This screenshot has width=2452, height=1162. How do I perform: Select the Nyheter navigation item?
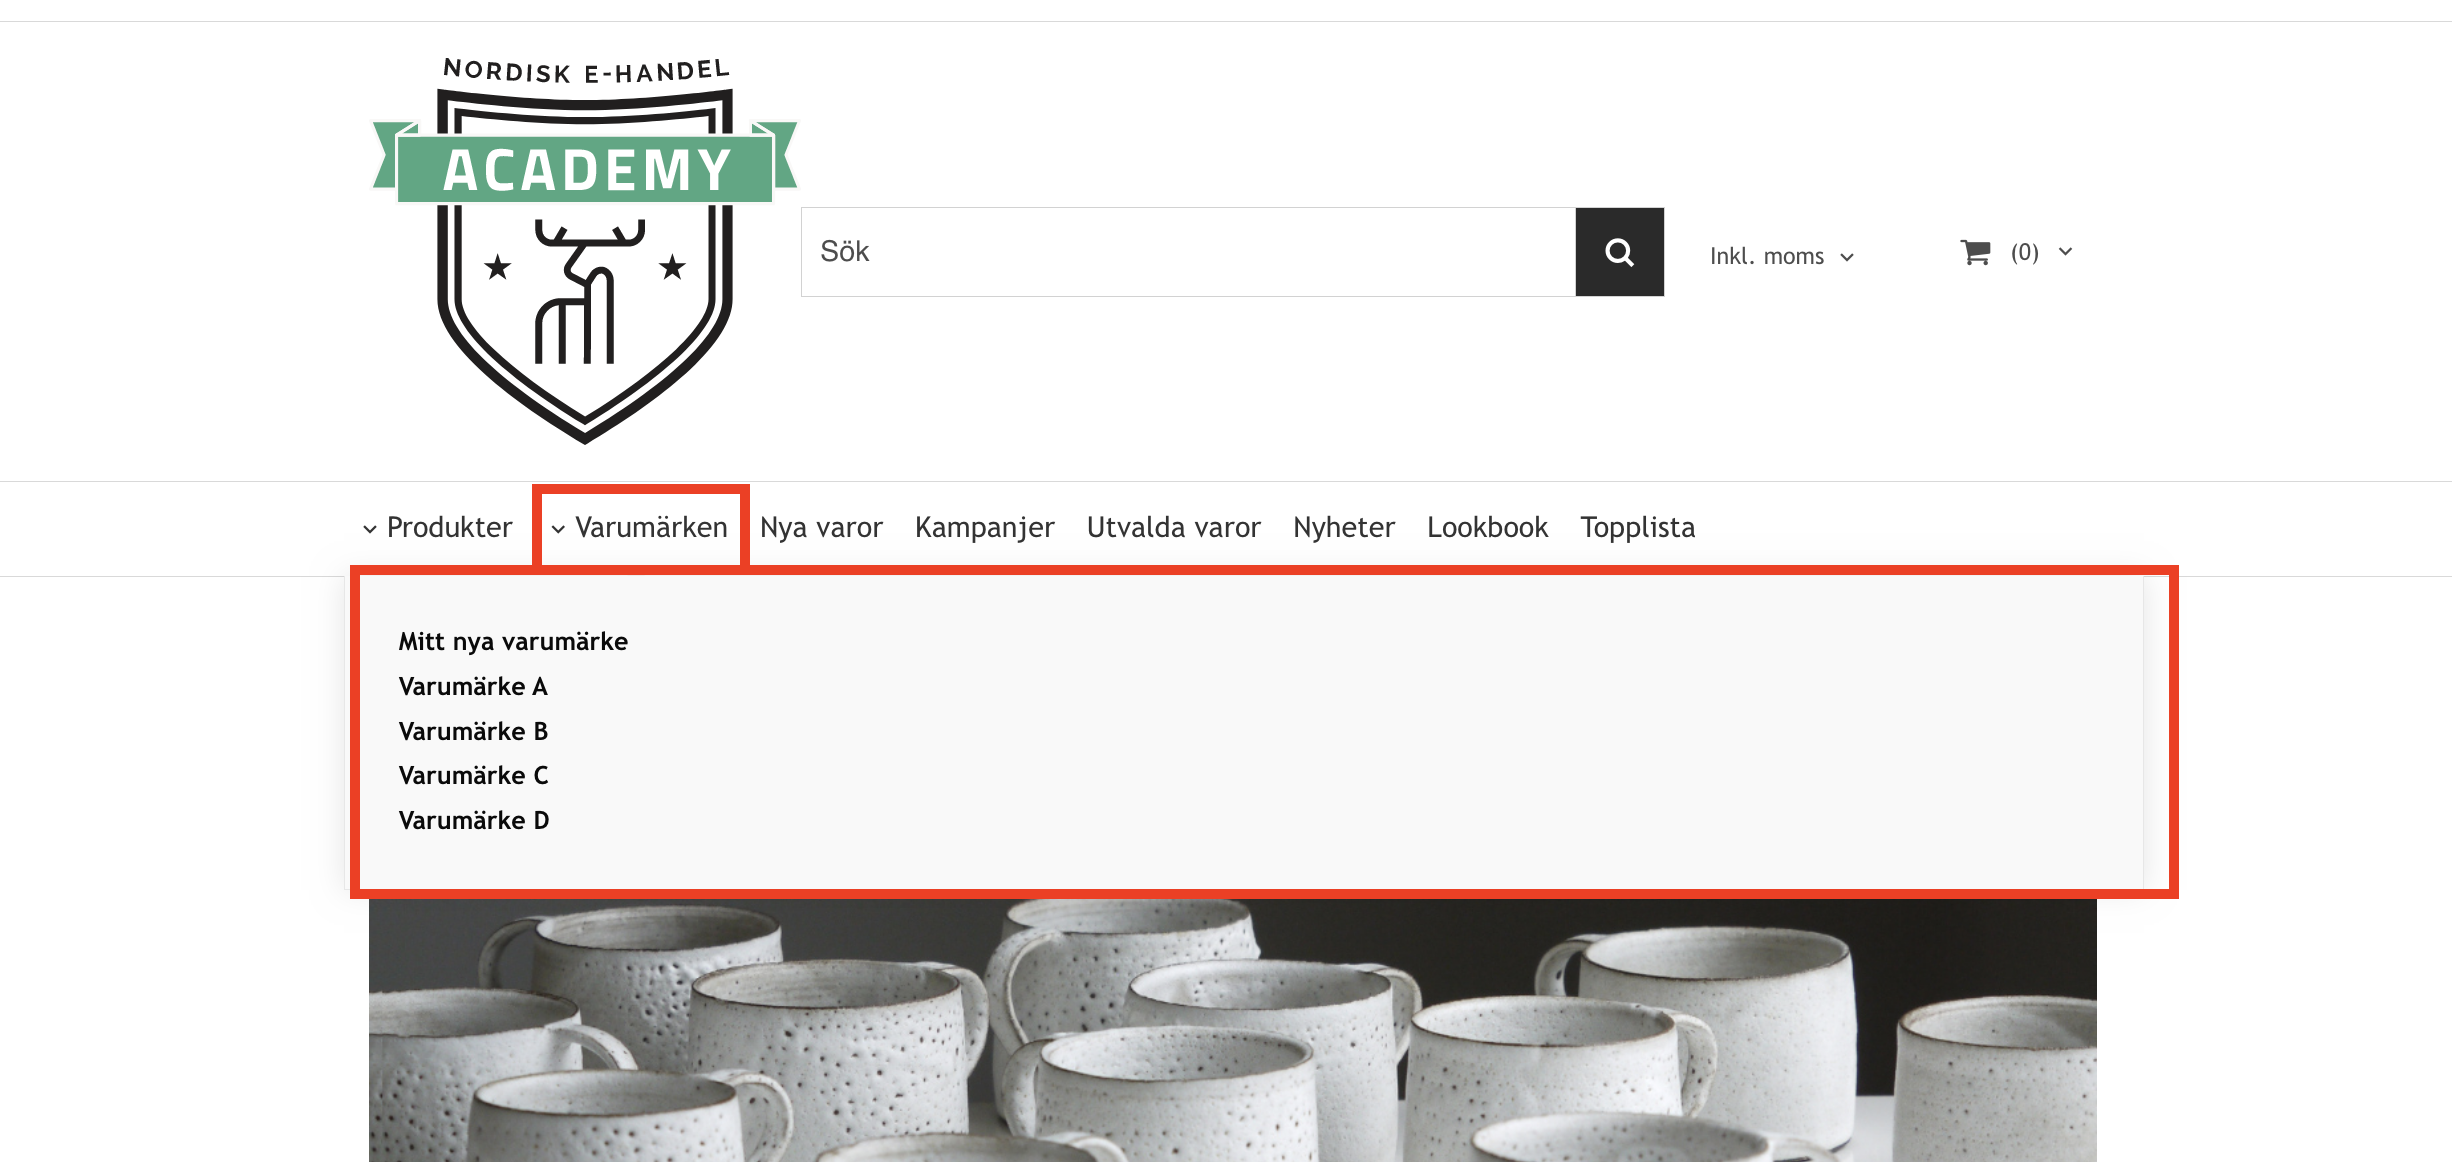coord(1343,527)
